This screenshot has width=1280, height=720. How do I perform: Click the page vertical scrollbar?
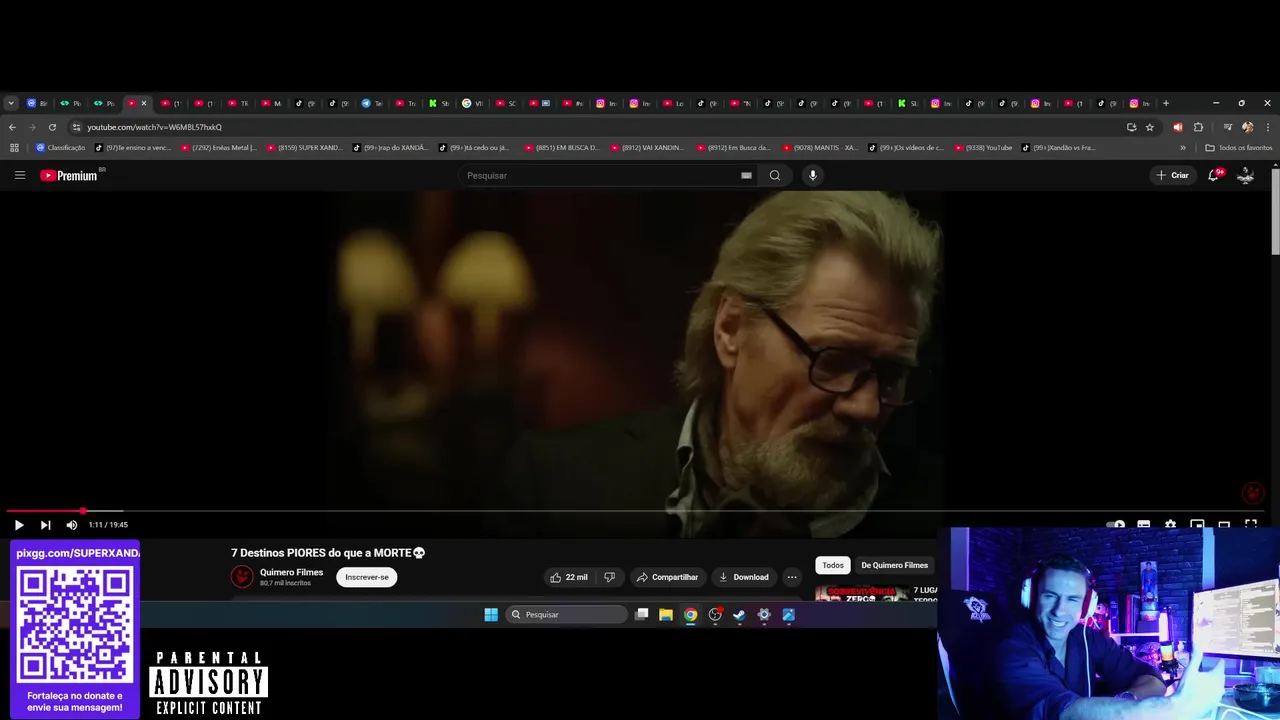(x=1276, y=210)
